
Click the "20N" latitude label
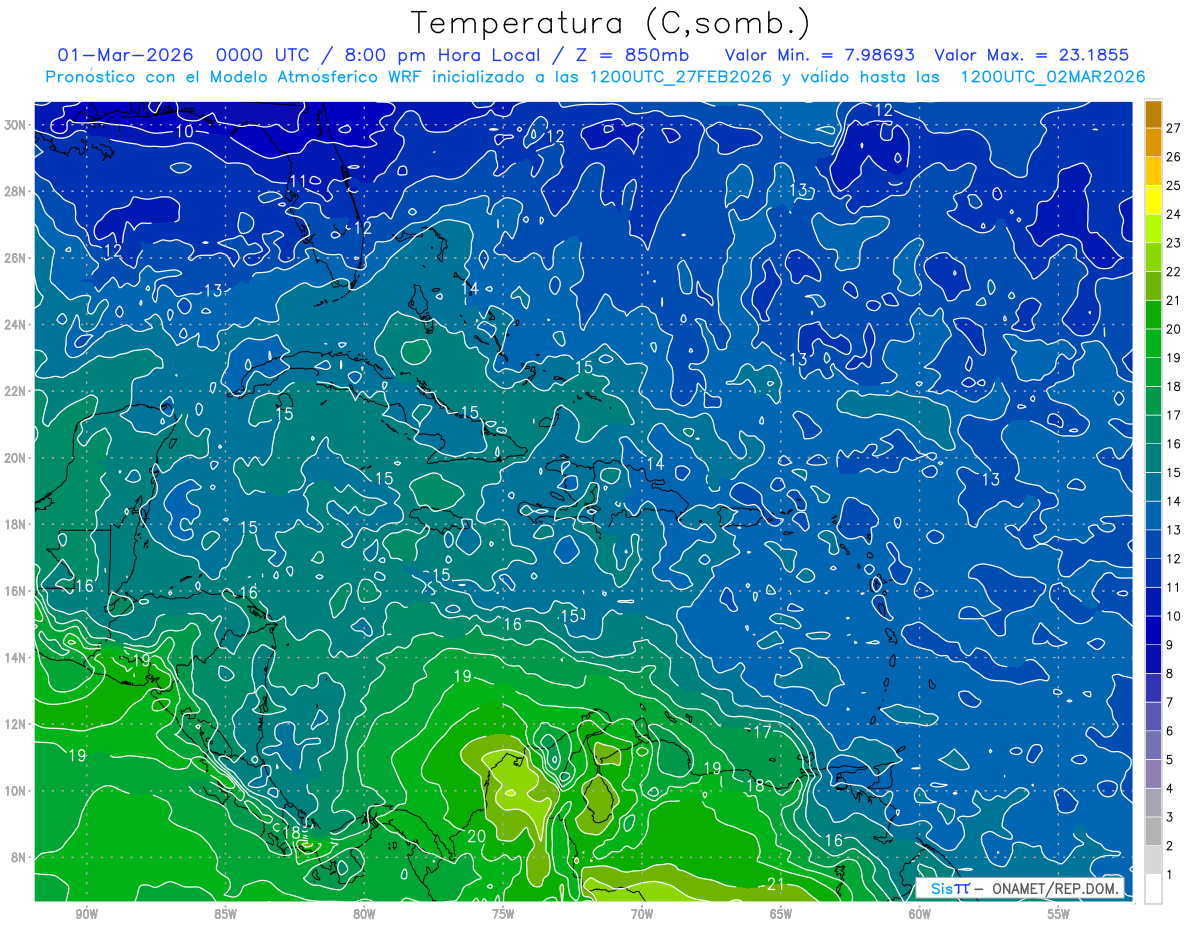[x=16, y=458]
